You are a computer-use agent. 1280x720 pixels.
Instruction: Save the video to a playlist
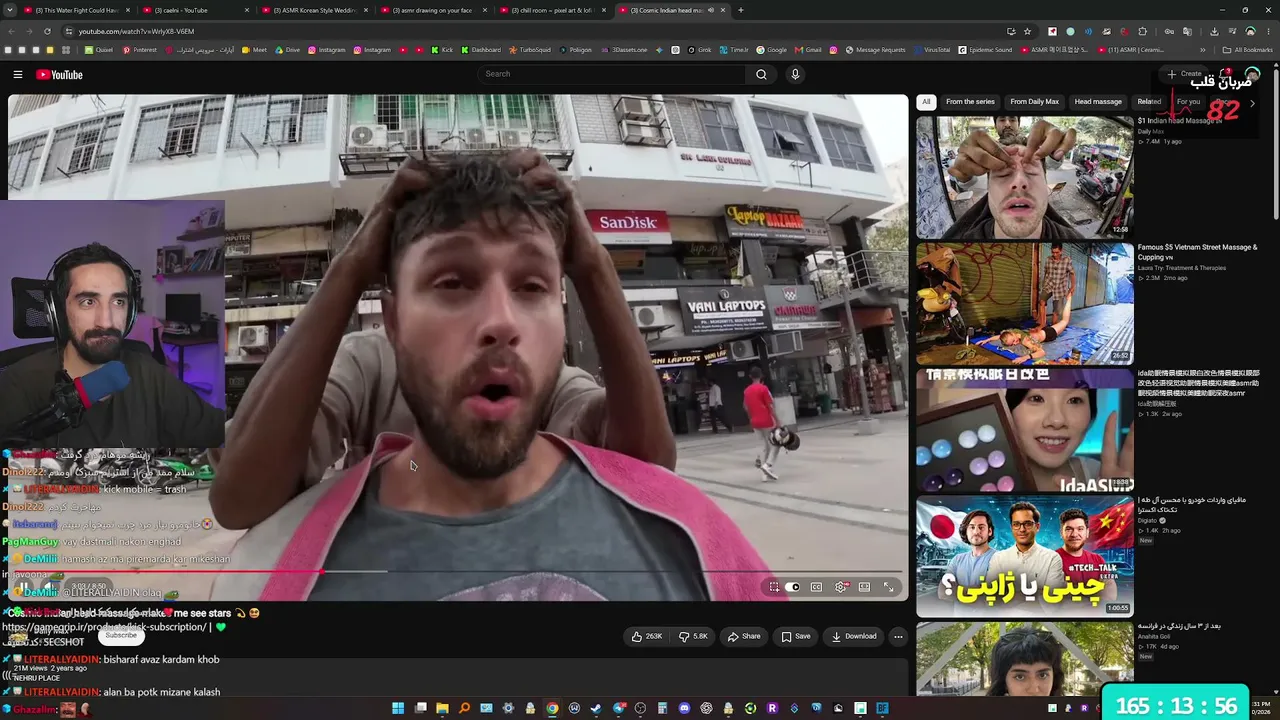tap(796, 636)
